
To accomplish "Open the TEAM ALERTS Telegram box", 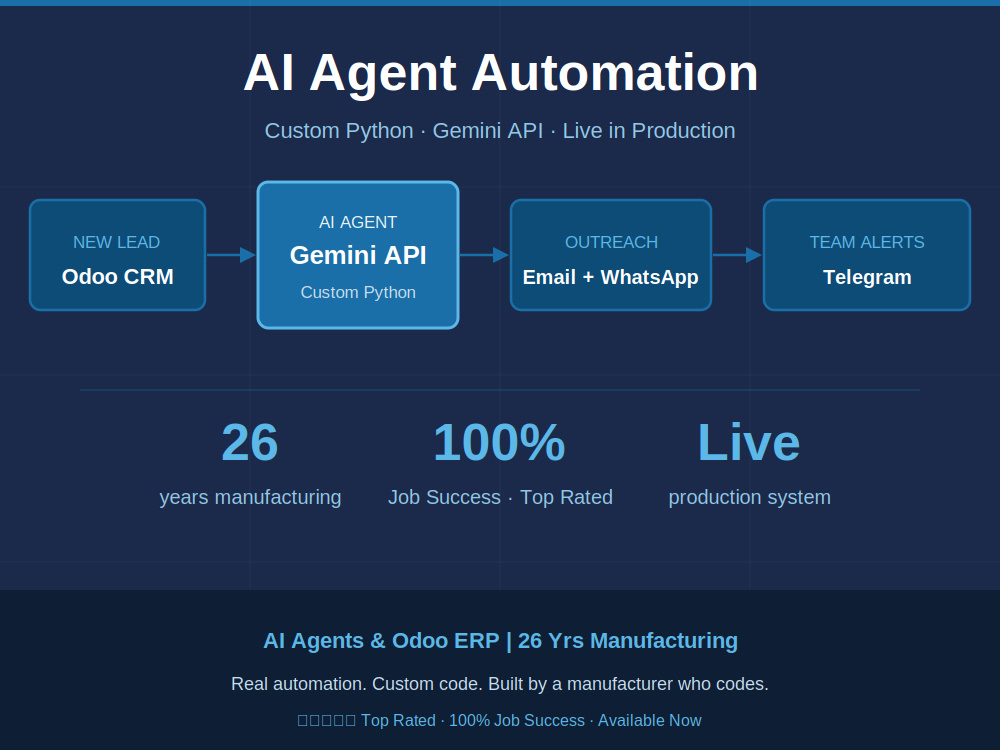I will [867, 255].
